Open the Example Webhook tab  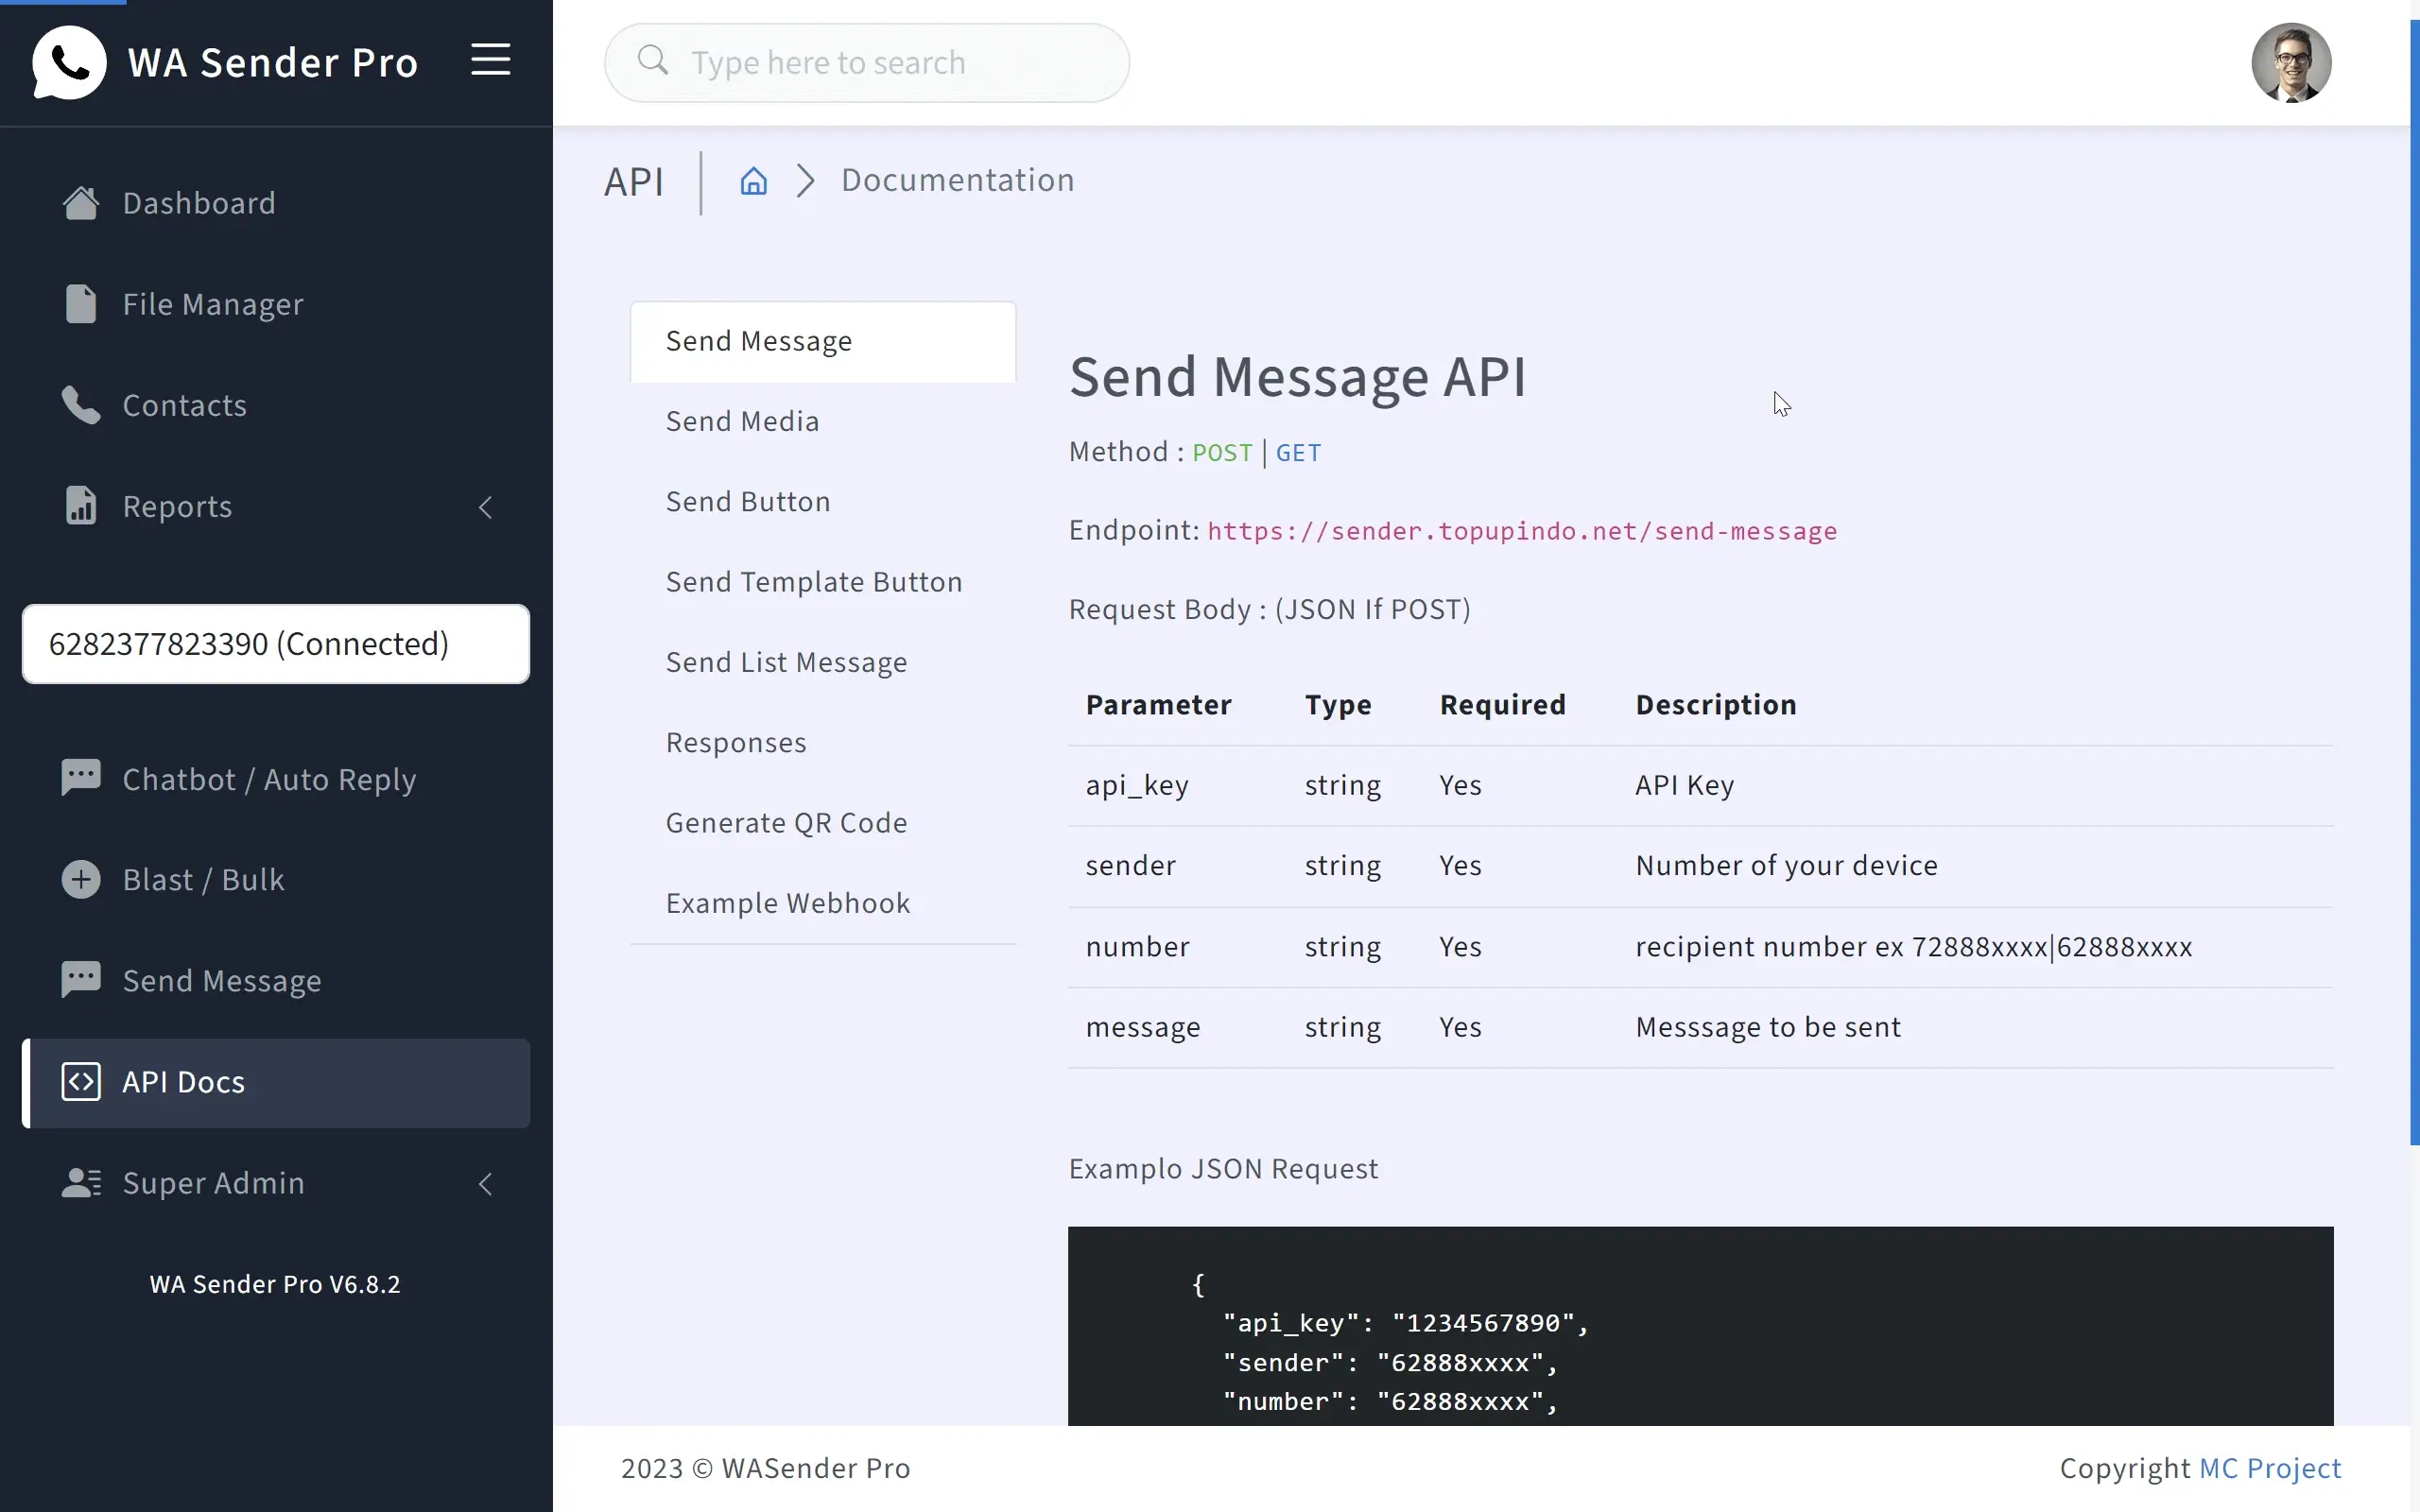788,903
